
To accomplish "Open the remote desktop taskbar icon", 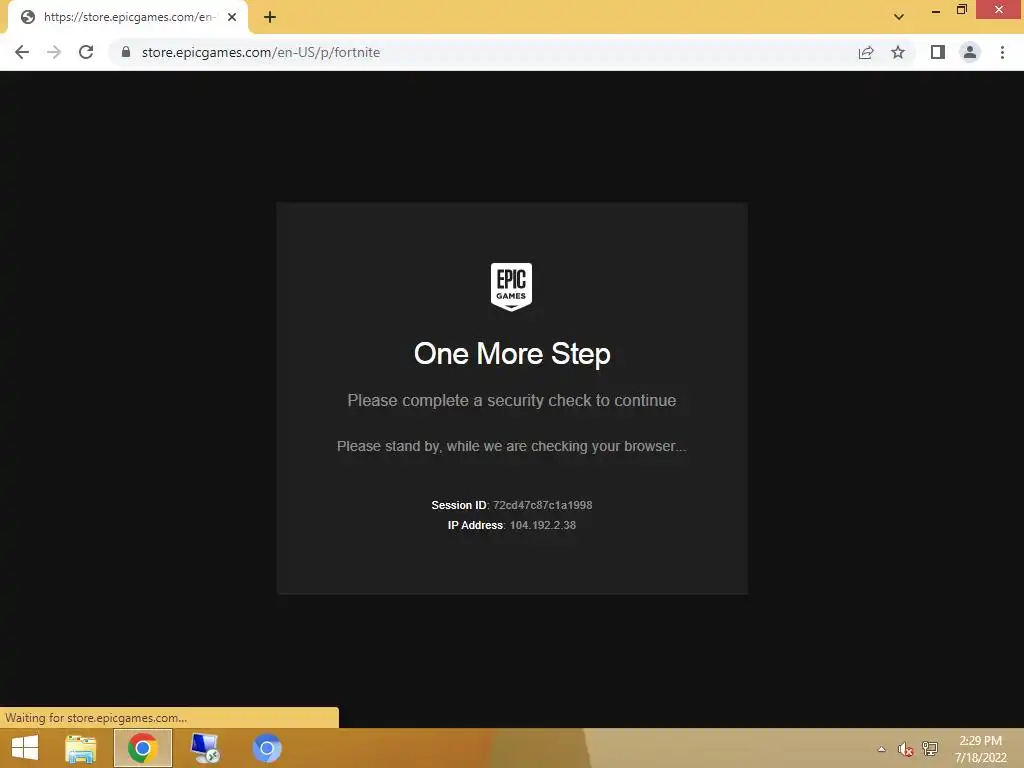I will point(204,748).
